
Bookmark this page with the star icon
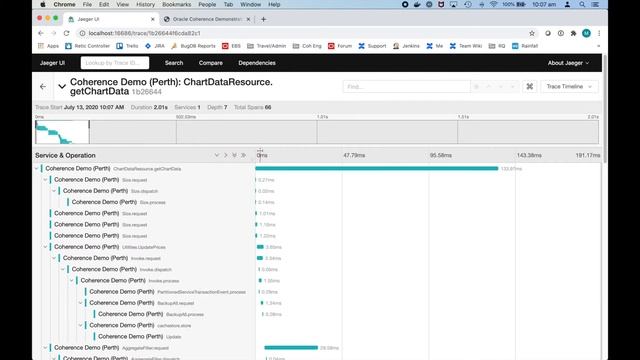(x=532, y=33)
